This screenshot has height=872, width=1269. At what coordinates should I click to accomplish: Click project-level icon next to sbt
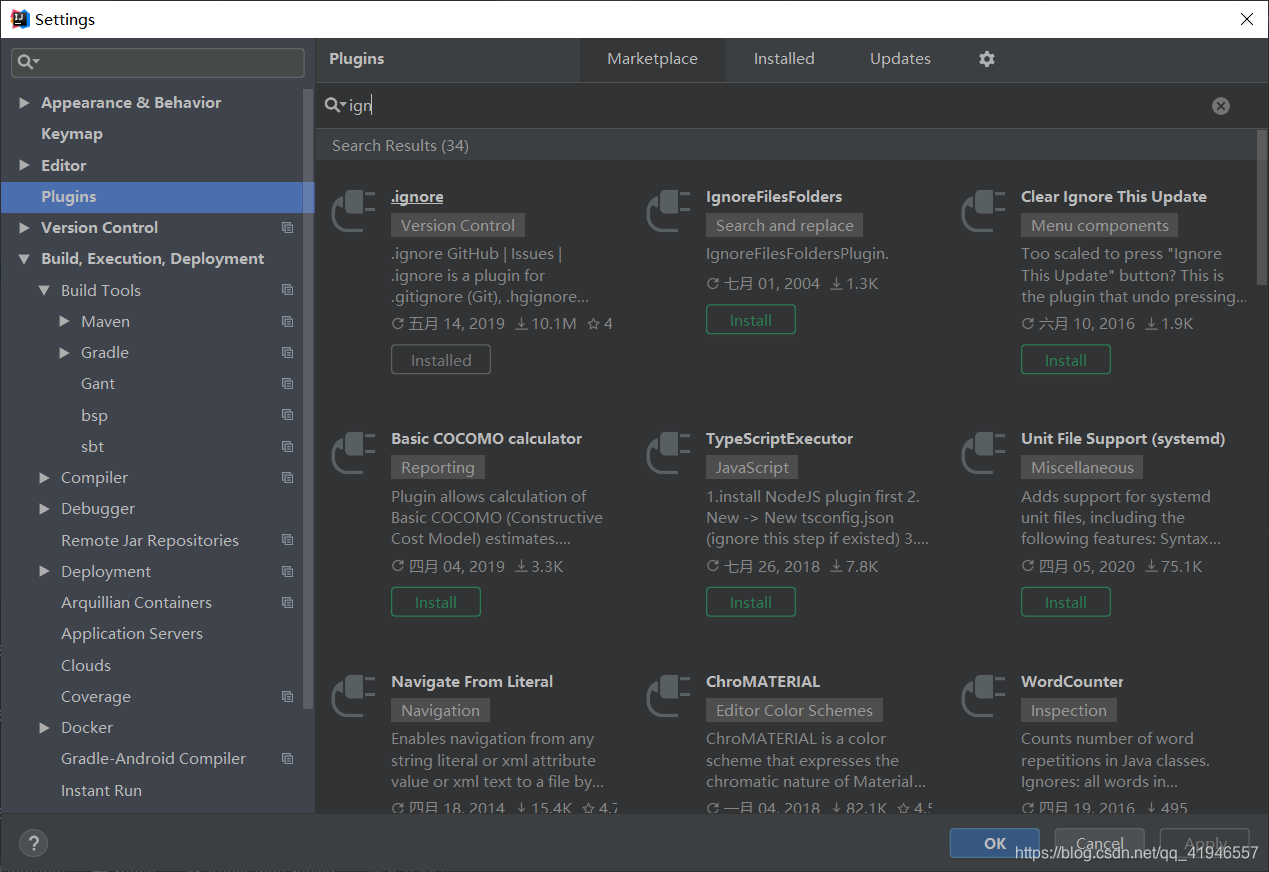point(288,447)
